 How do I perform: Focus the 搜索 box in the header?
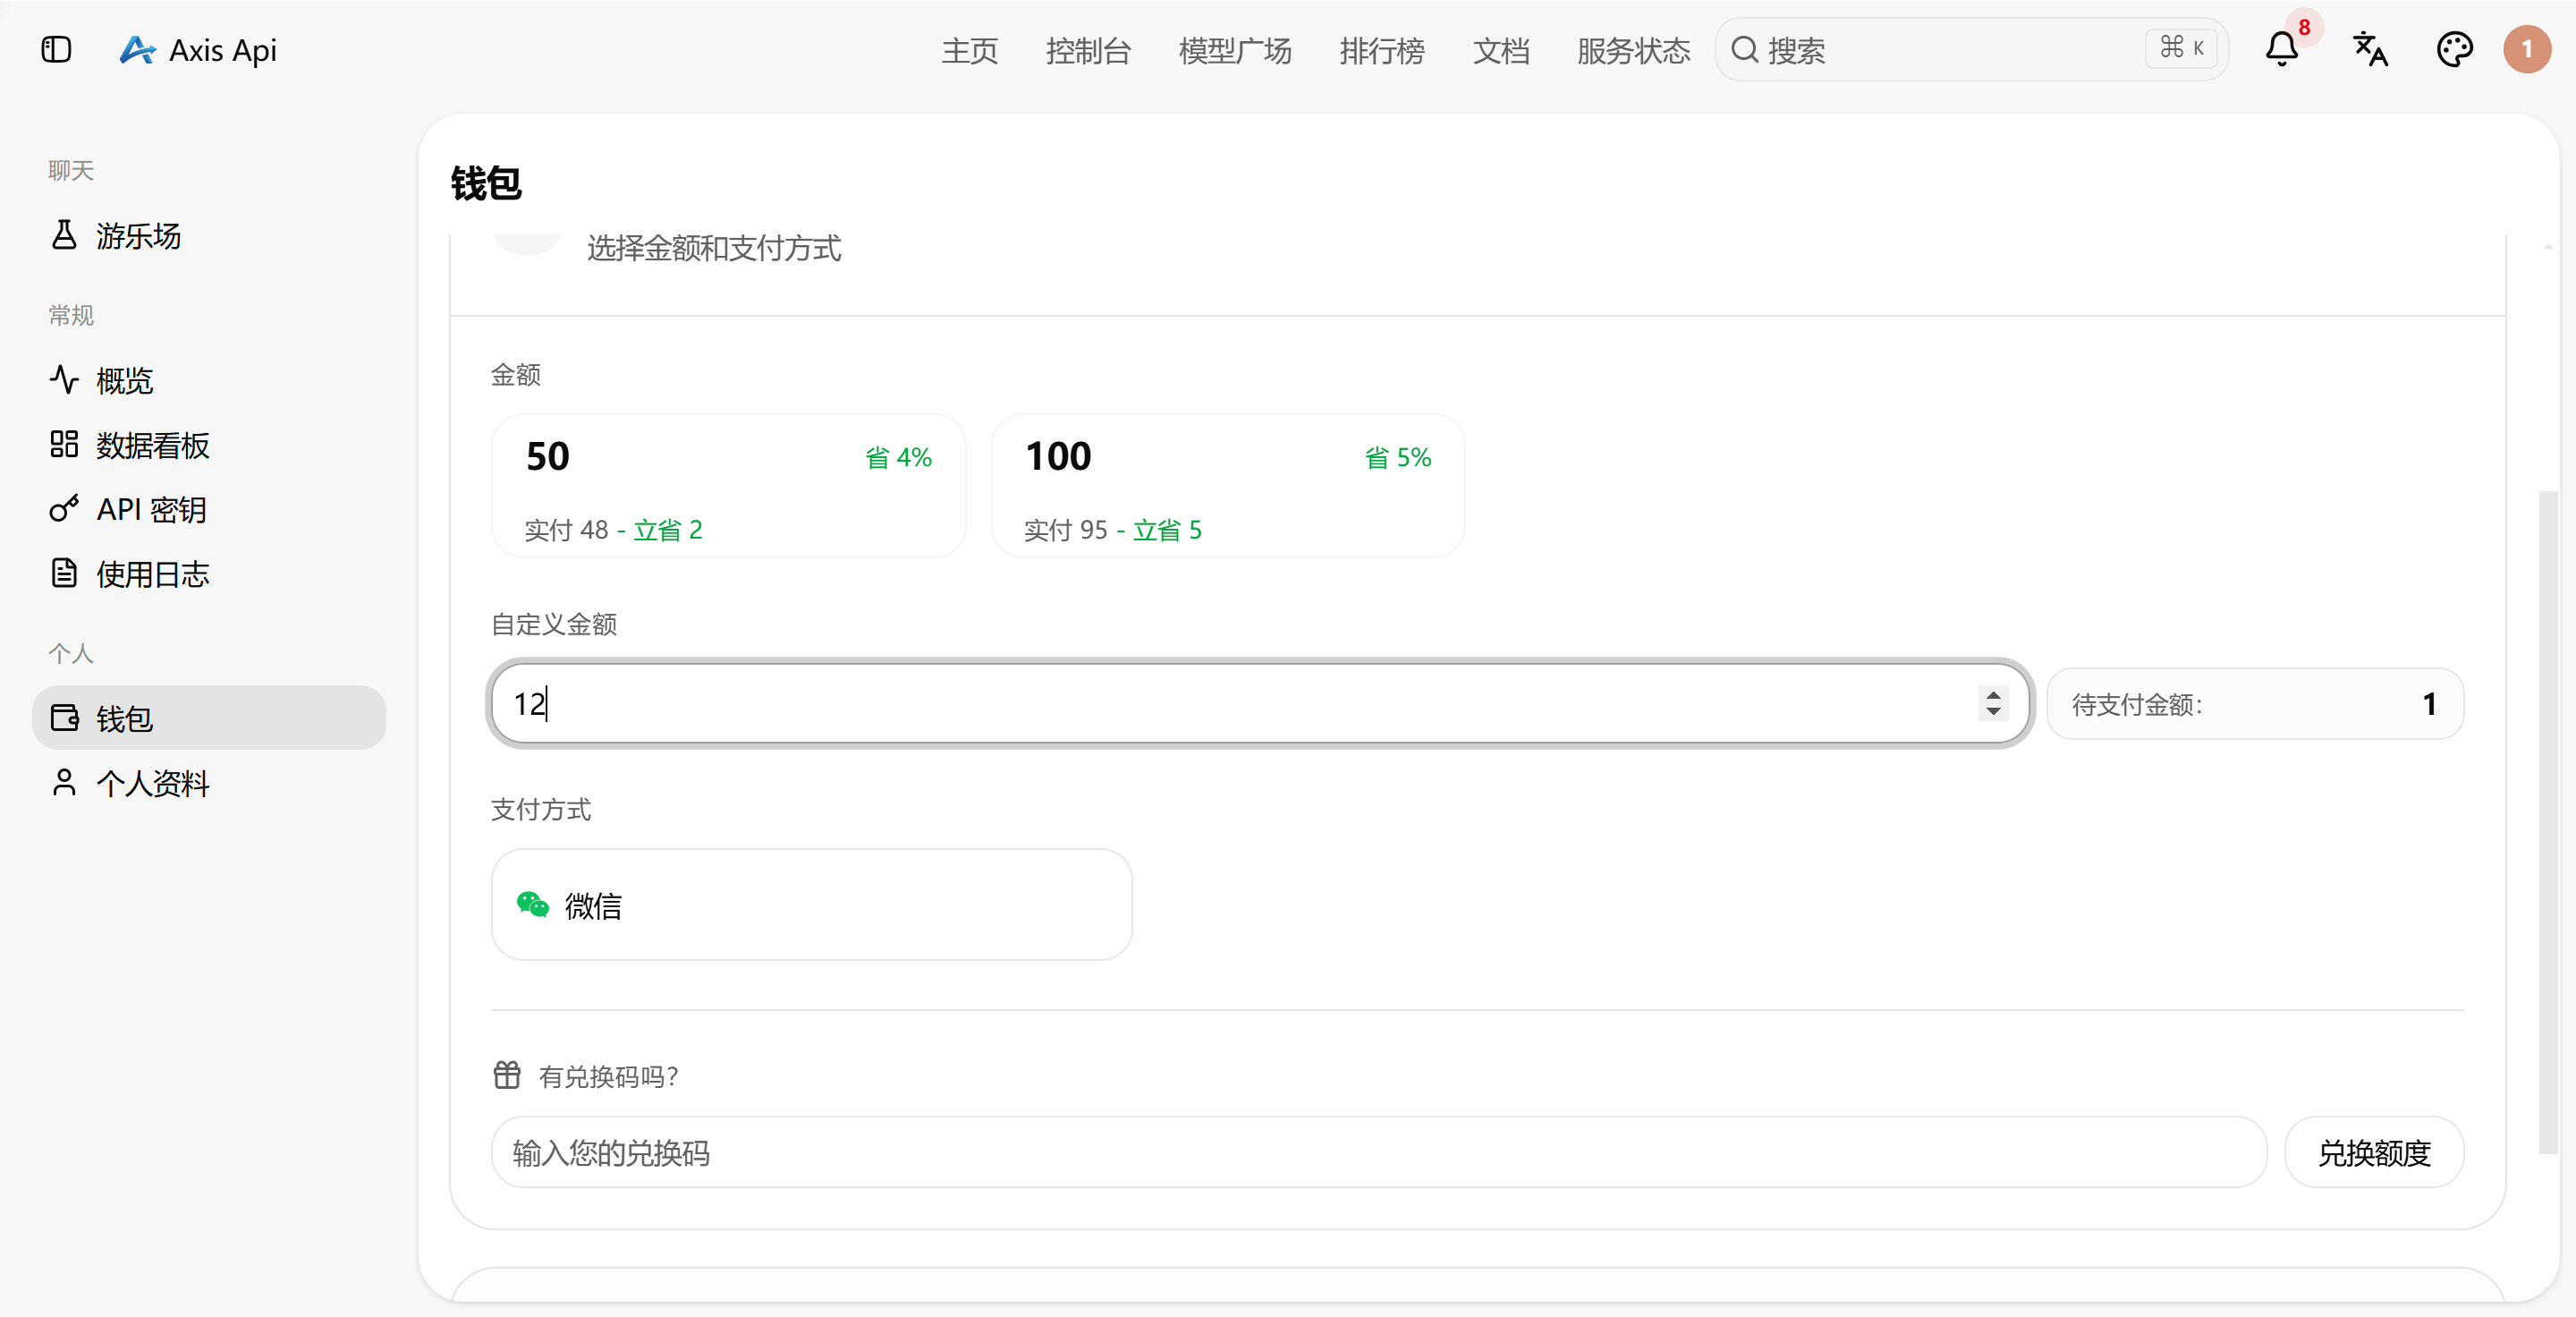1972,49
